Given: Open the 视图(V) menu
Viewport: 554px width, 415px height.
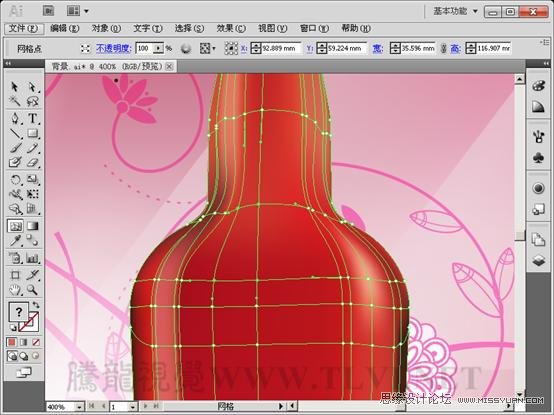Looking at the screenshot, I should click(x=273, y=28).
